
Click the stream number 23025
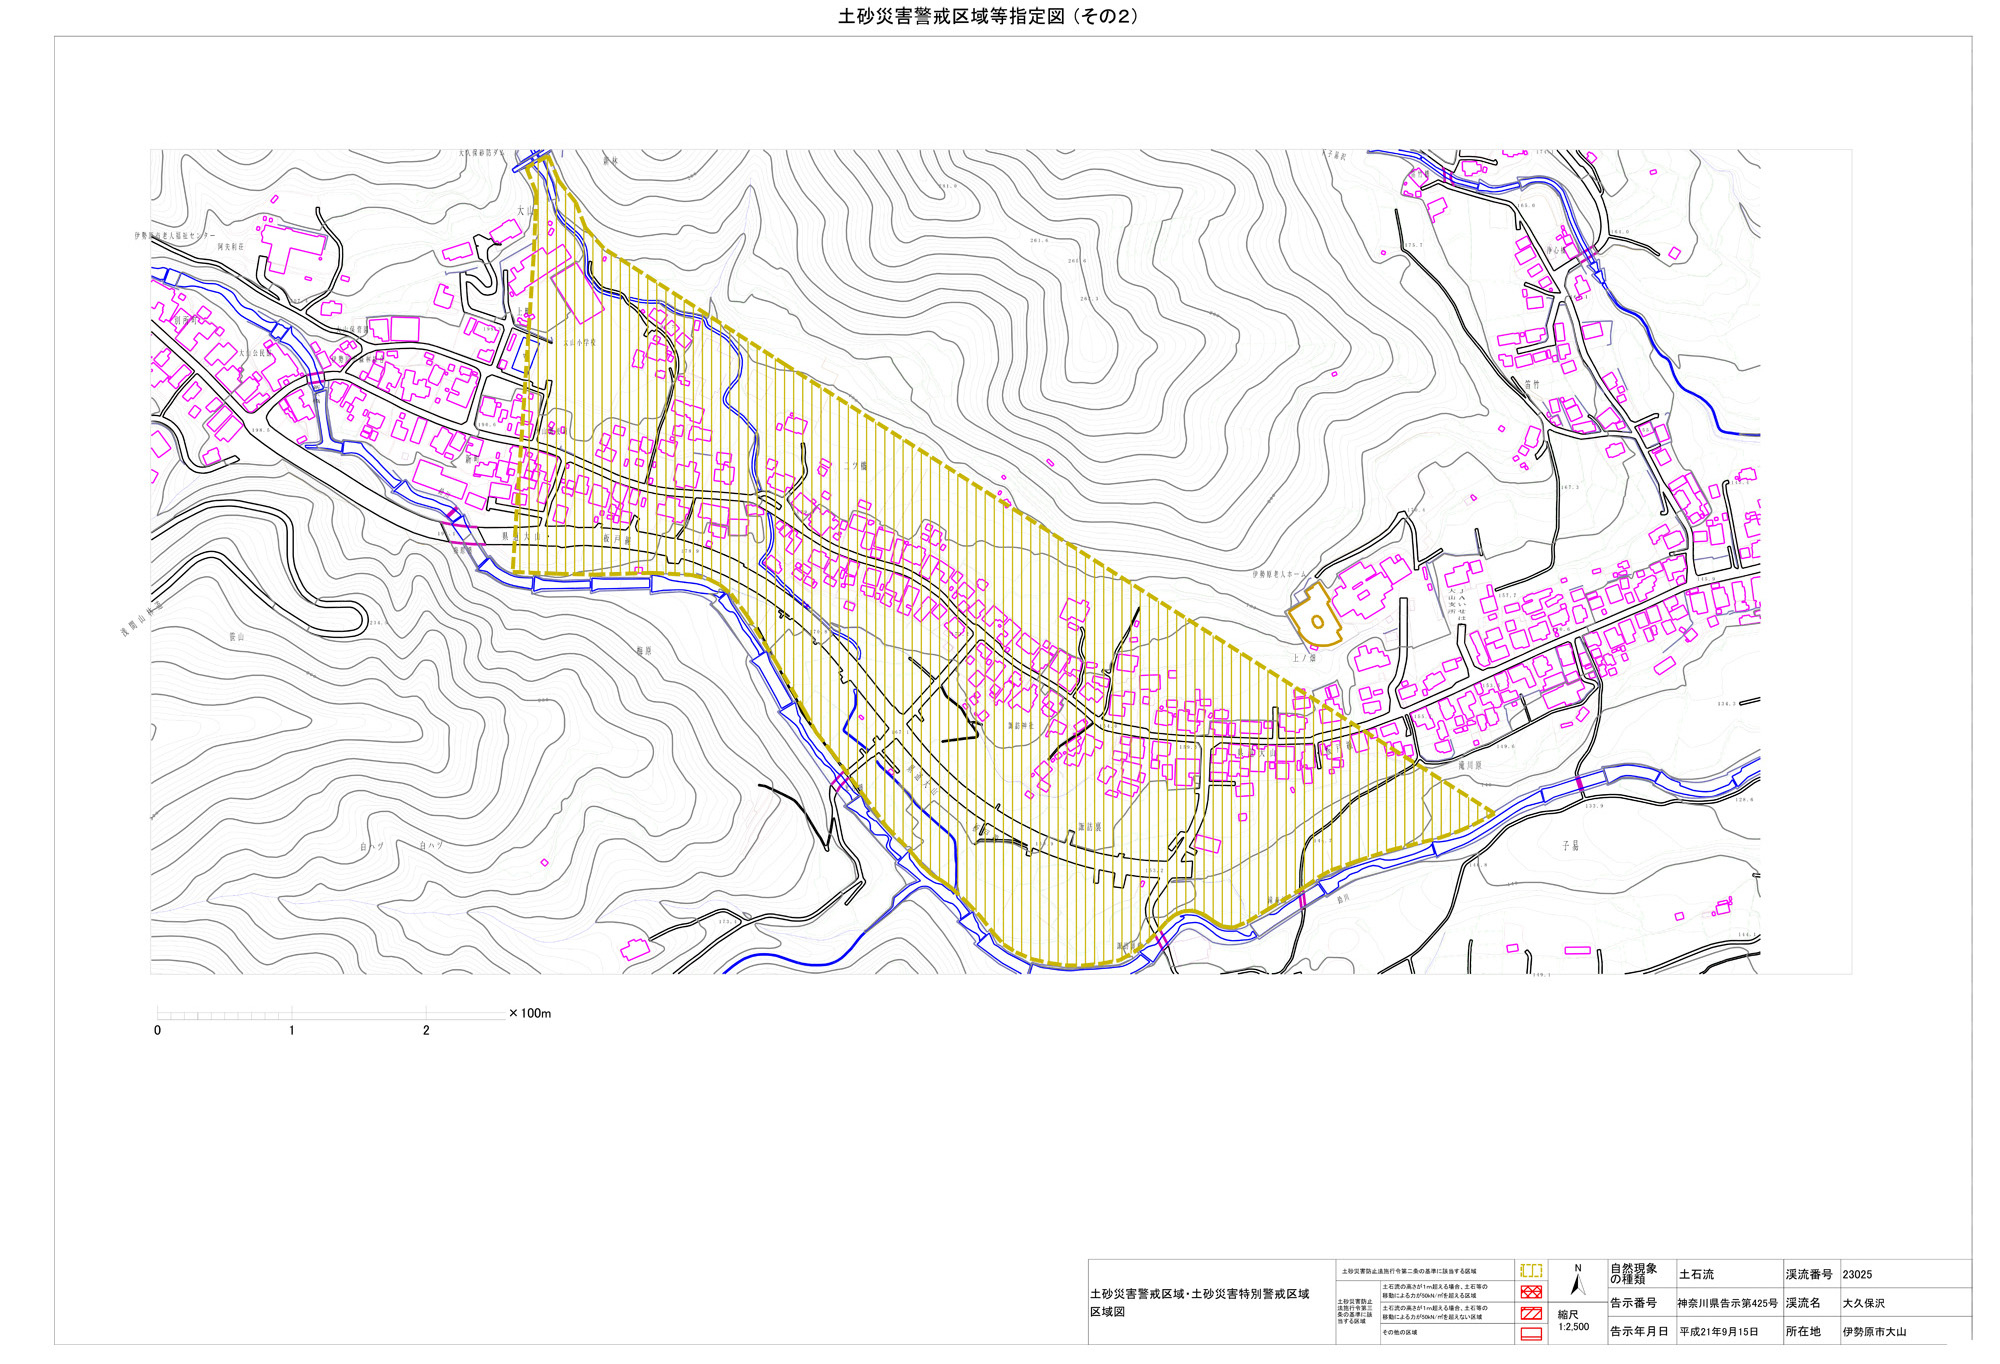[x=1857, y=1274]
